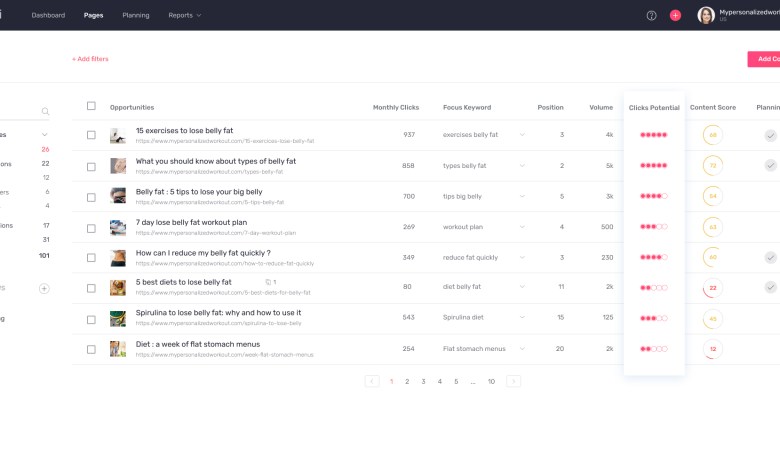The height and width of the screenshot is (470, 780).
Task: Click the duplicate icon beside 5 best diets
Action: (268, 282)
